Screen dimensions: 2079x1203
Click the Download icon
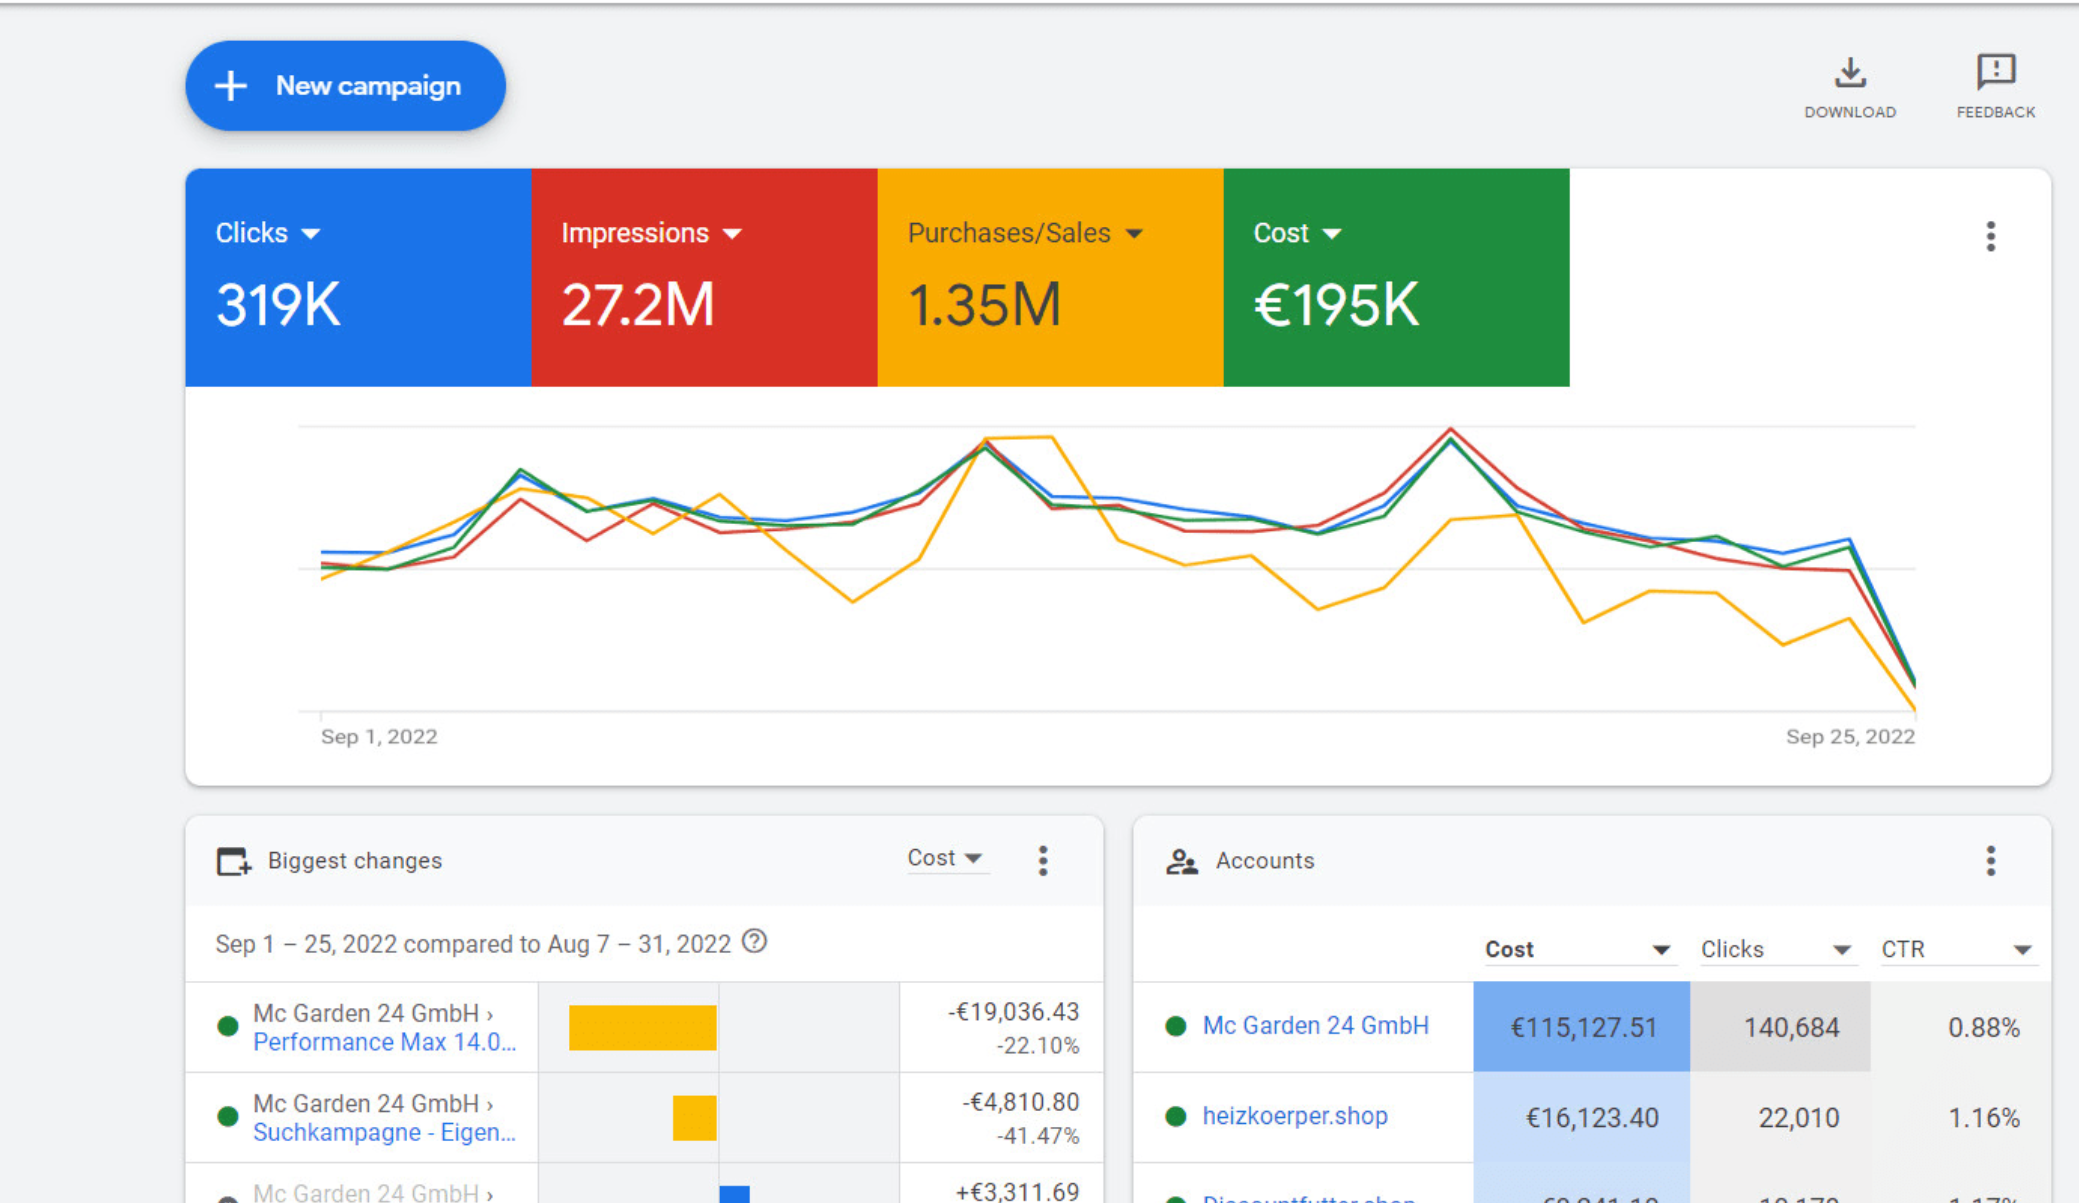pyautogui.click(x=1849, y=74)
